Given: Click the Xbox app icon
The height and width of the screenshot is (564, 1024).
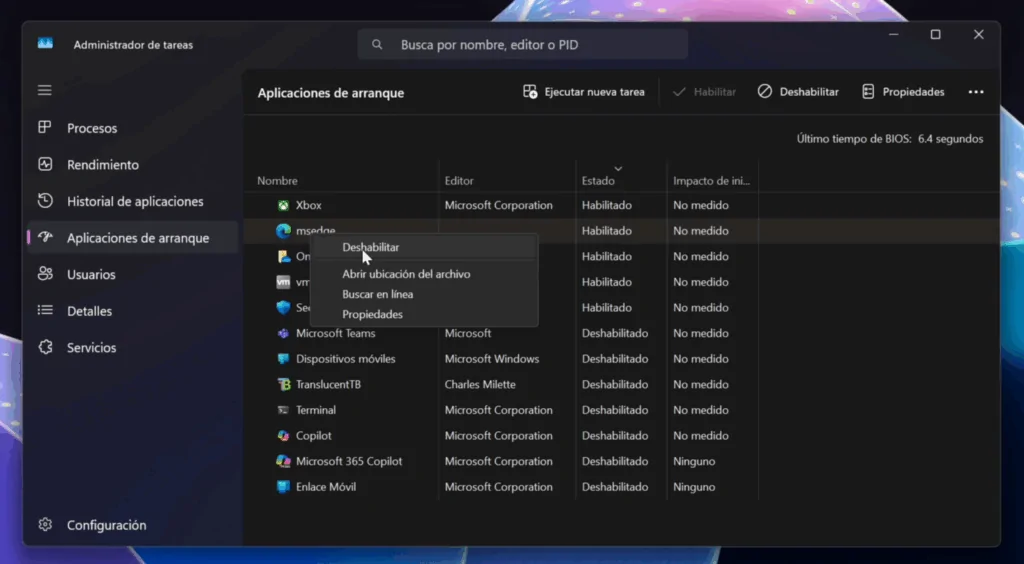Looking at the screenshot, I should tap(283, 205).
